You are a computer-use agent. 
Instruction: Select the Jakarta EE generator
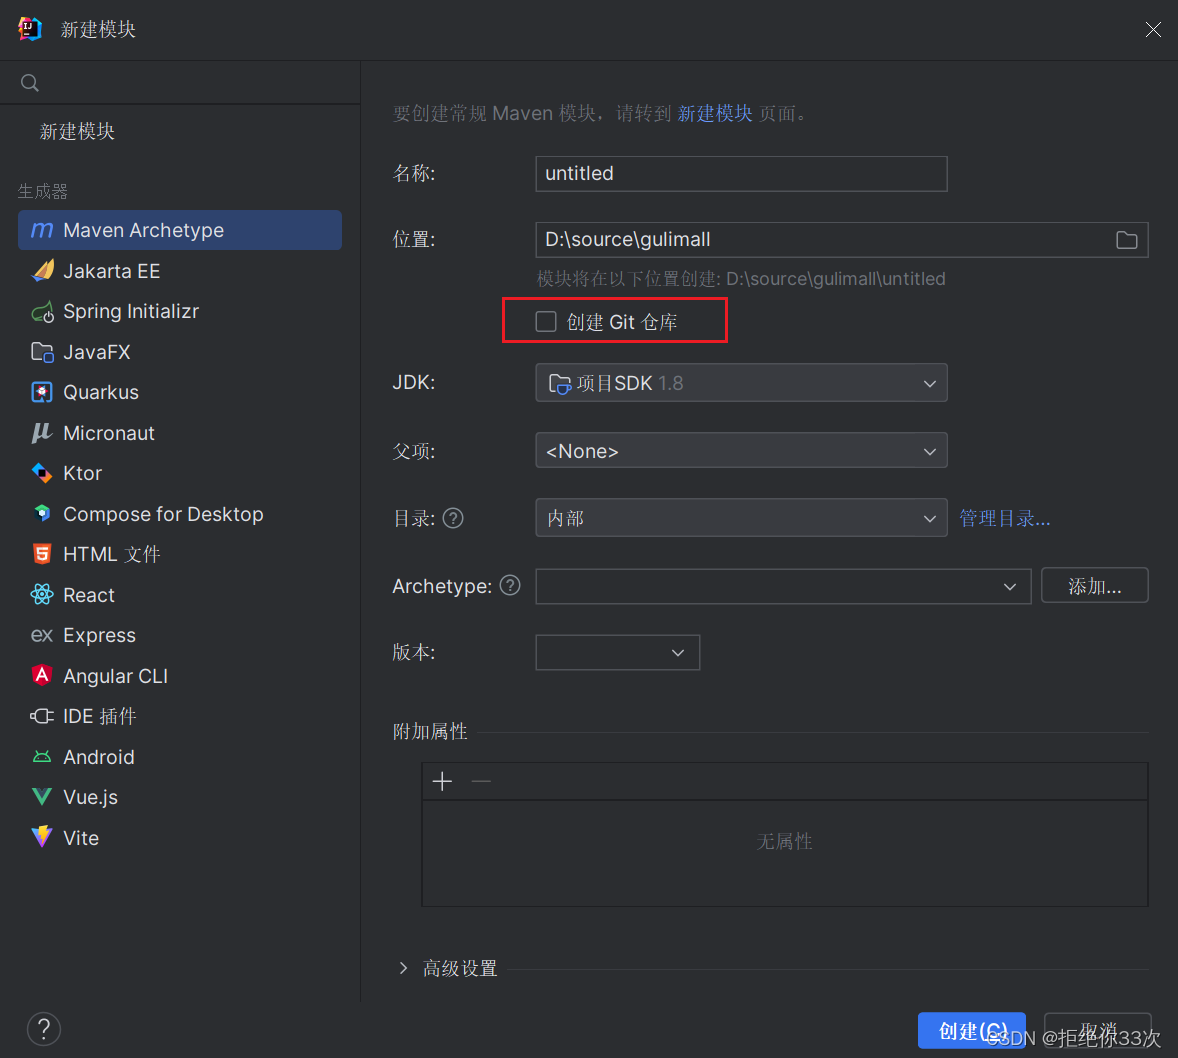click(180, 271)
